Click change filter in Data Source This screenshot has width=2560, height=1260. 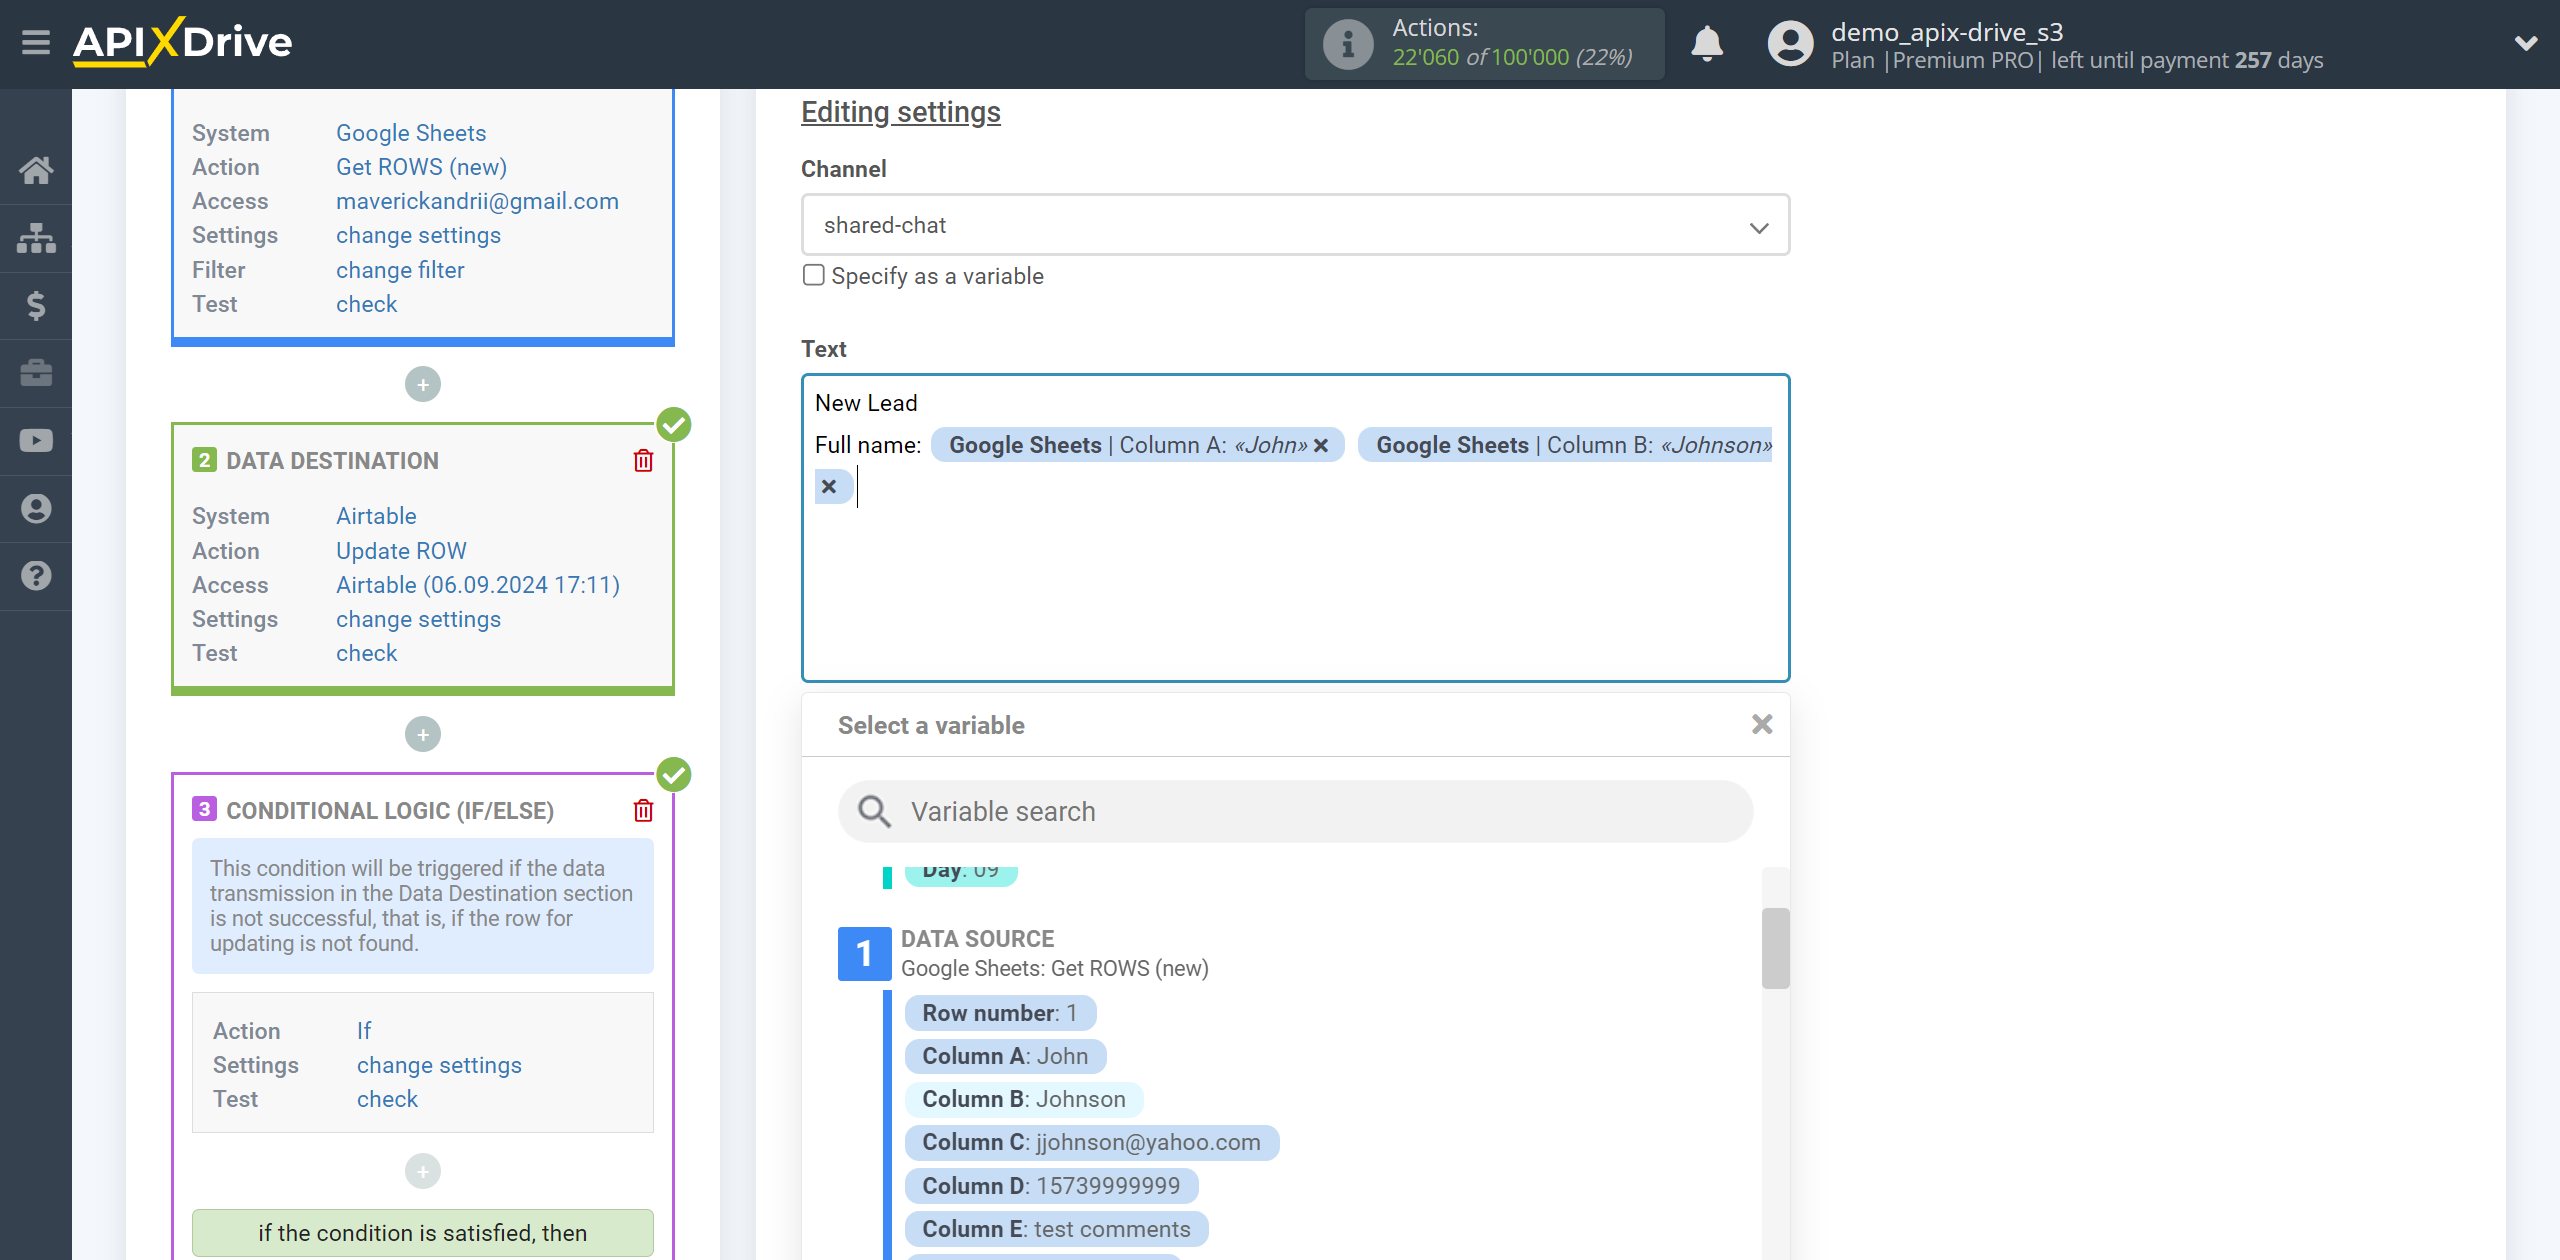click(400, 270)
